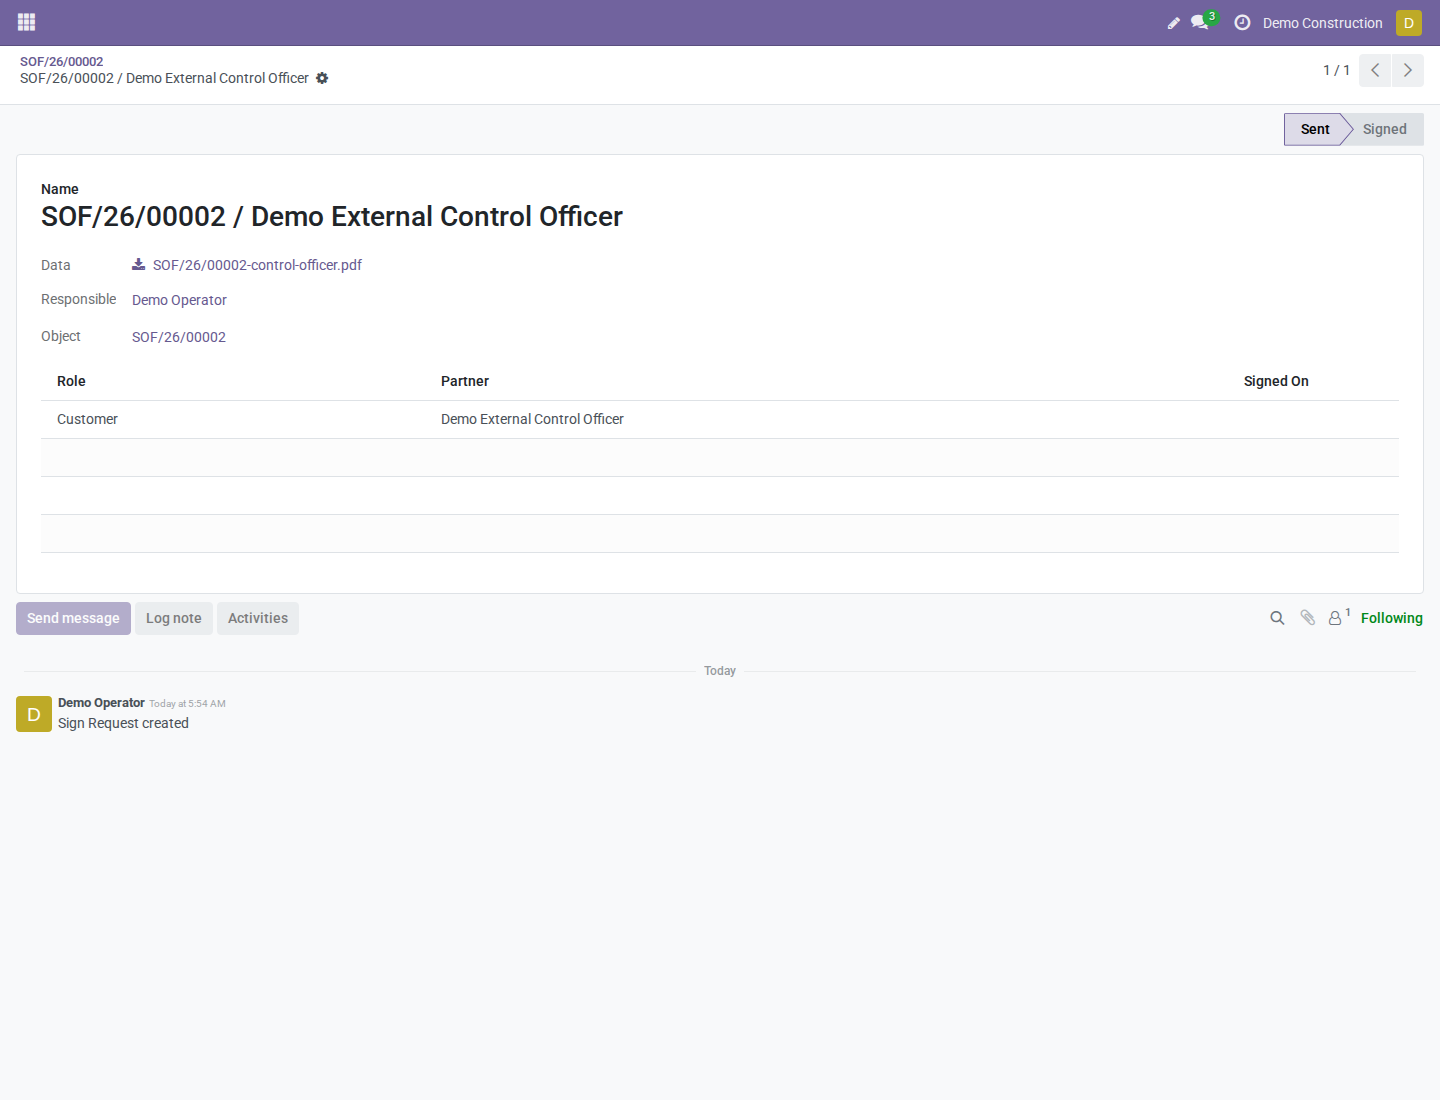Open attachments paperclip icon
1440x1100 pixels.
pyautogui.click(x=1307, y=618)
